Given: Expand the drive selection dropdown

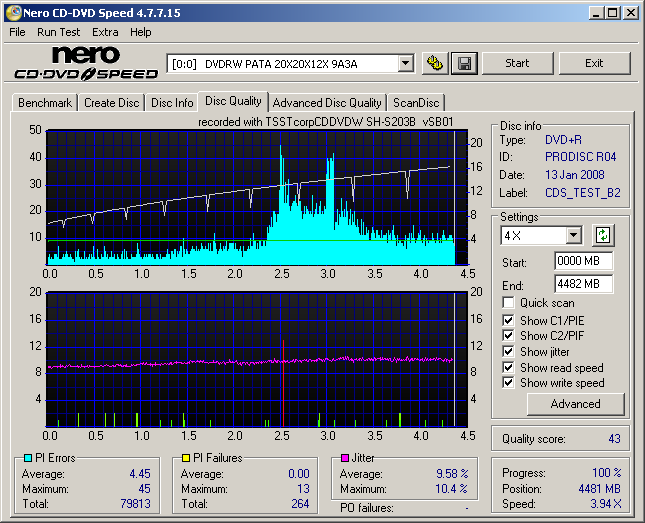Looking at the screenshot, I should pyautogui.click(x=406, y=64).
